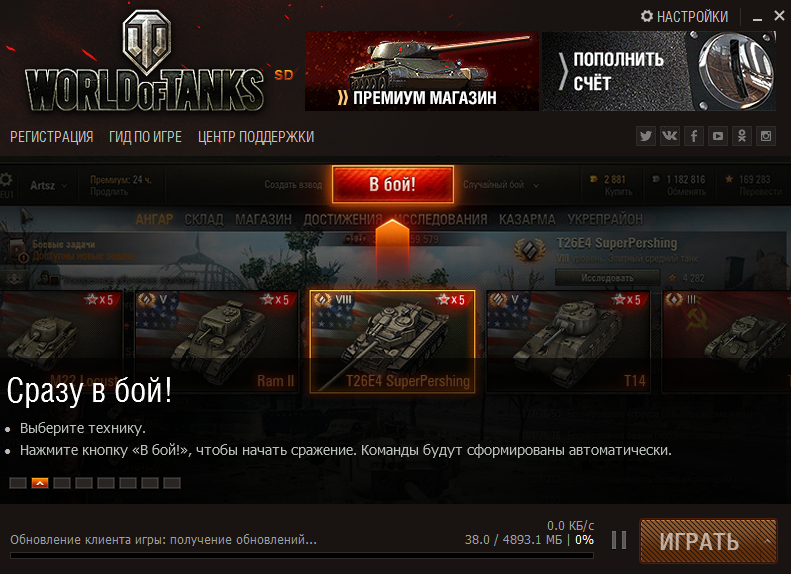Open the ГИД ПО ИГРЕ menu link
791x574 pixels.
(x=145, y=137)
